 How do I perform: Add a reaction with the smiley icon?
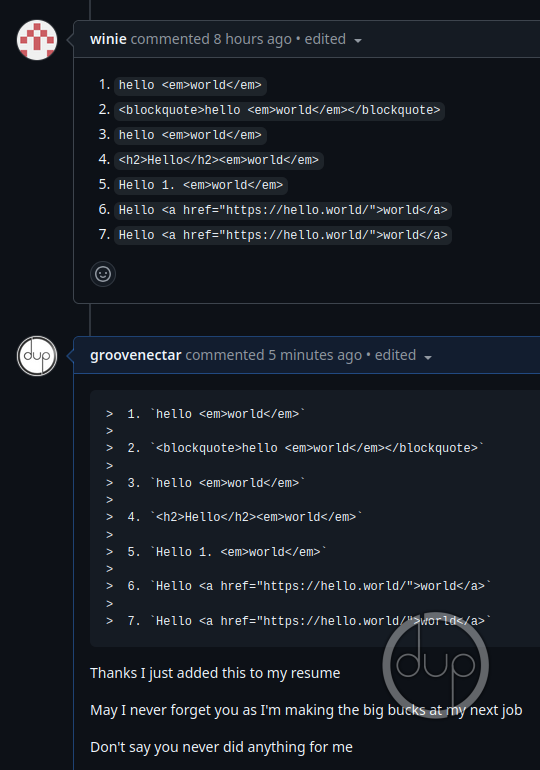click(103, 274)
